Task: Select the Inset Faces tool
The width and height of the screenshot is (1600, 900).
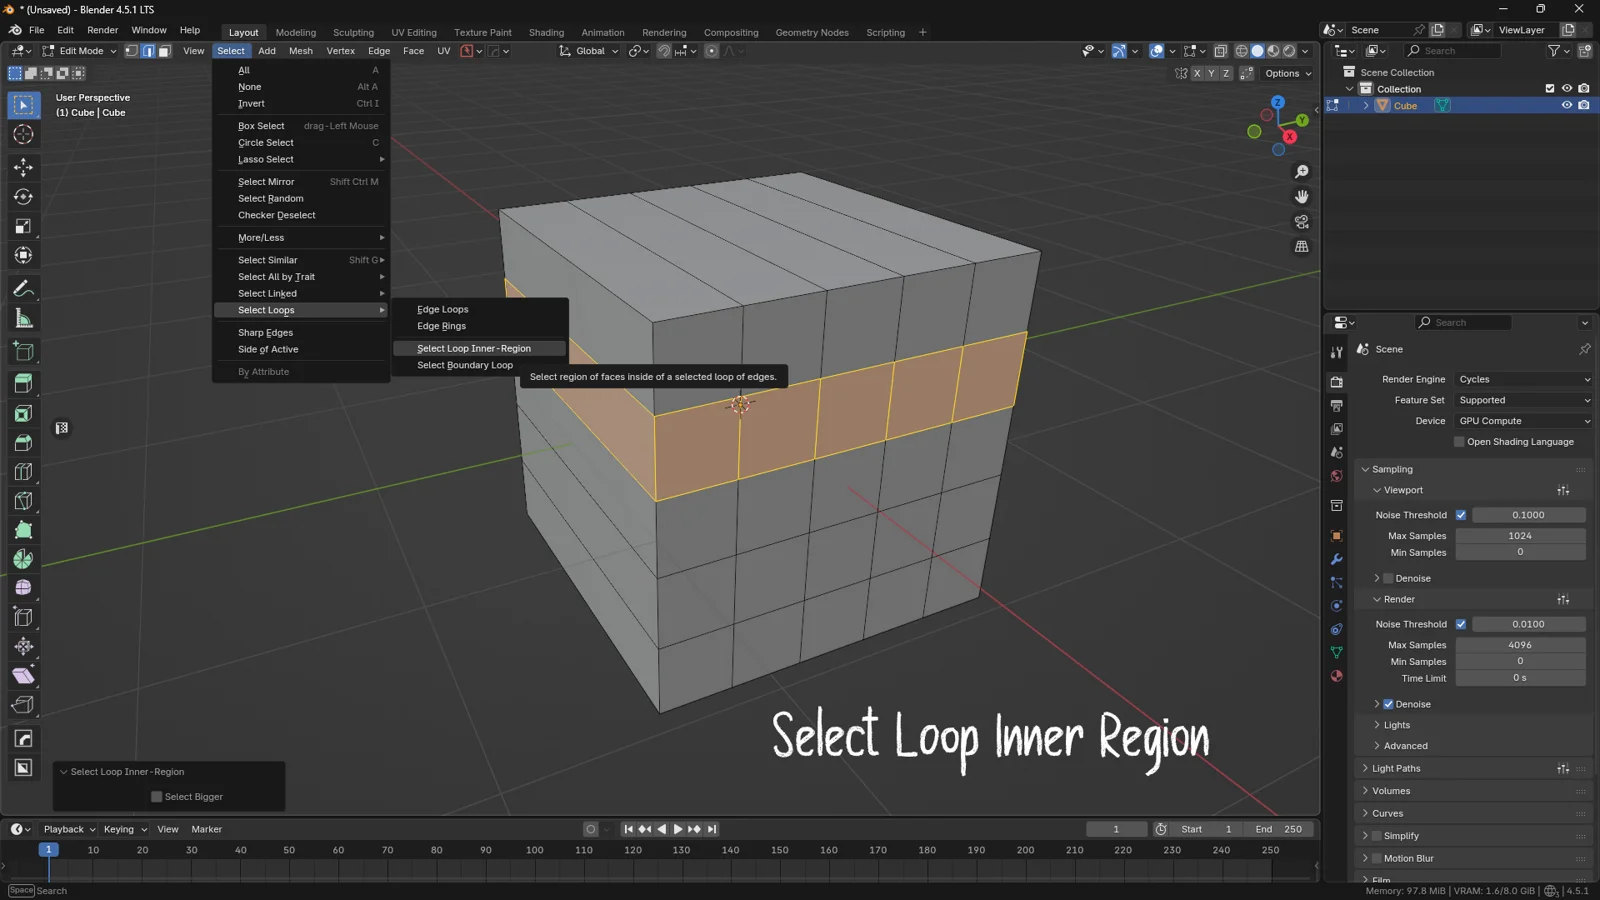Action: (x=23, y=413)
